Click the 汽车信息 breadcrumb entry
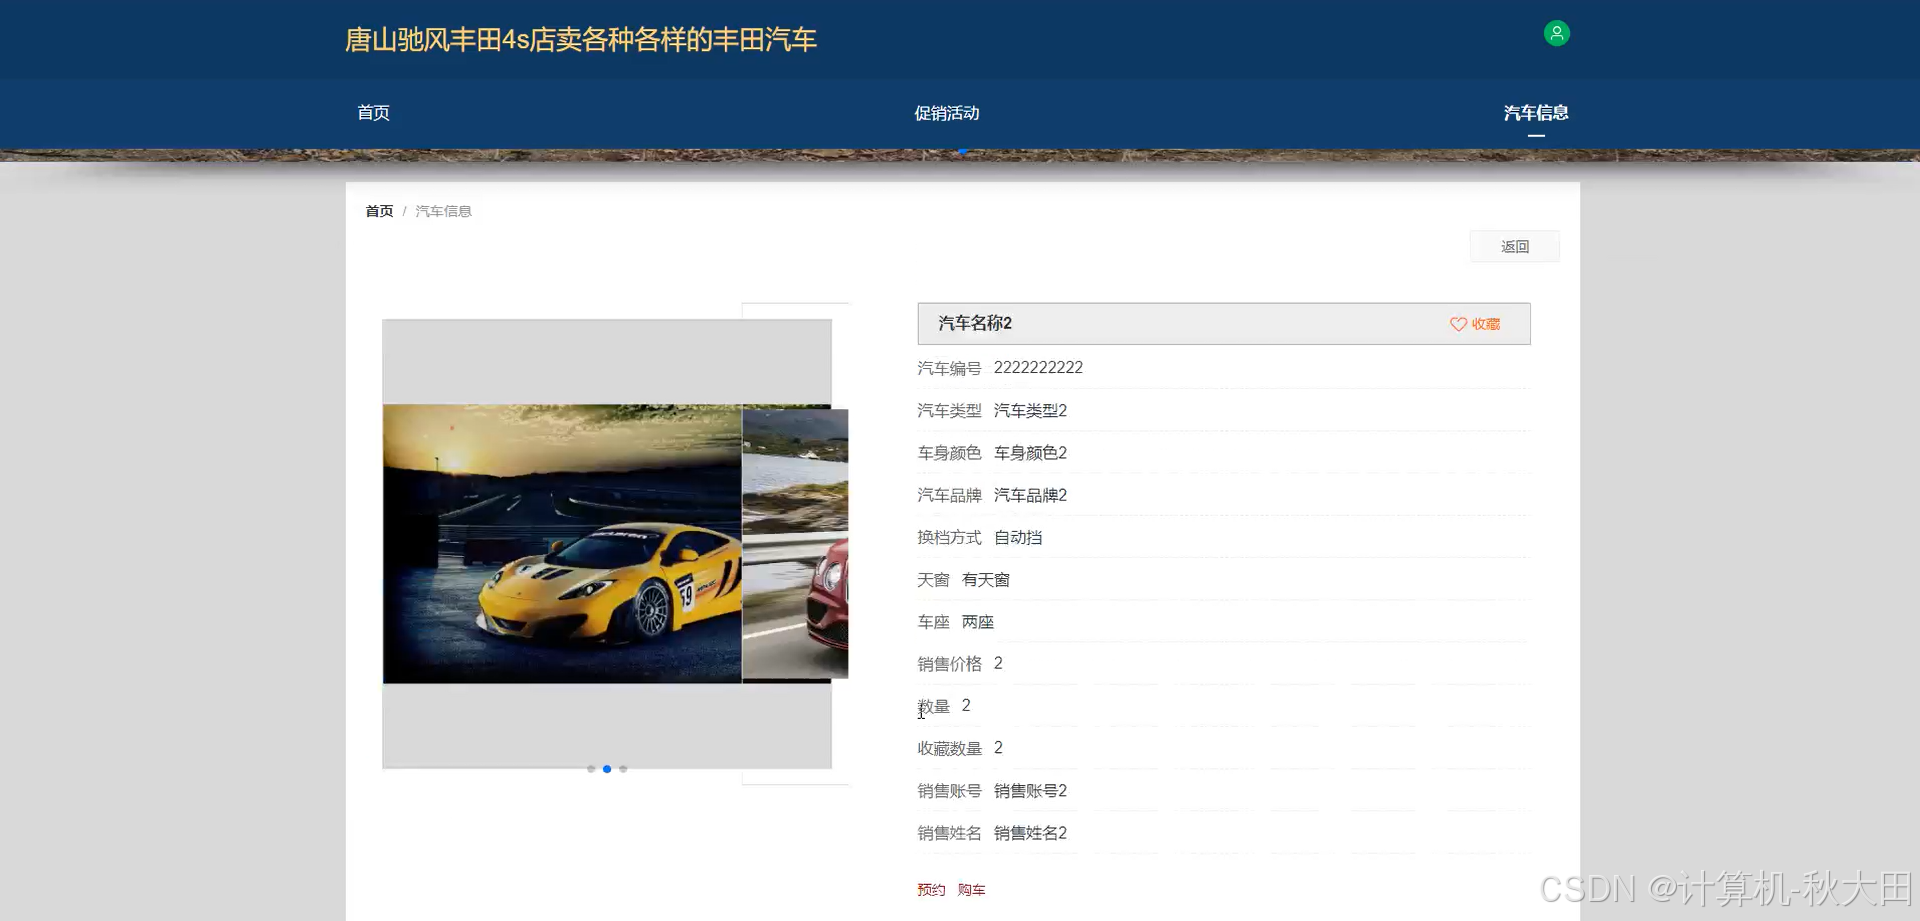 tap(443, 210)
